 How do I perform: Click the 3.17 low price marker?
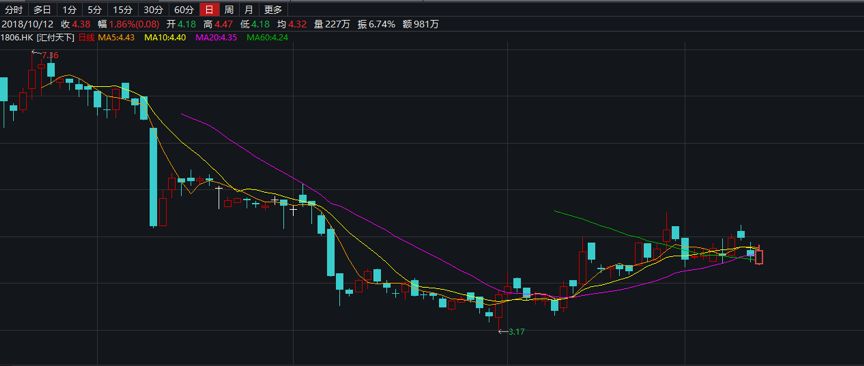[x=516, y=332]
